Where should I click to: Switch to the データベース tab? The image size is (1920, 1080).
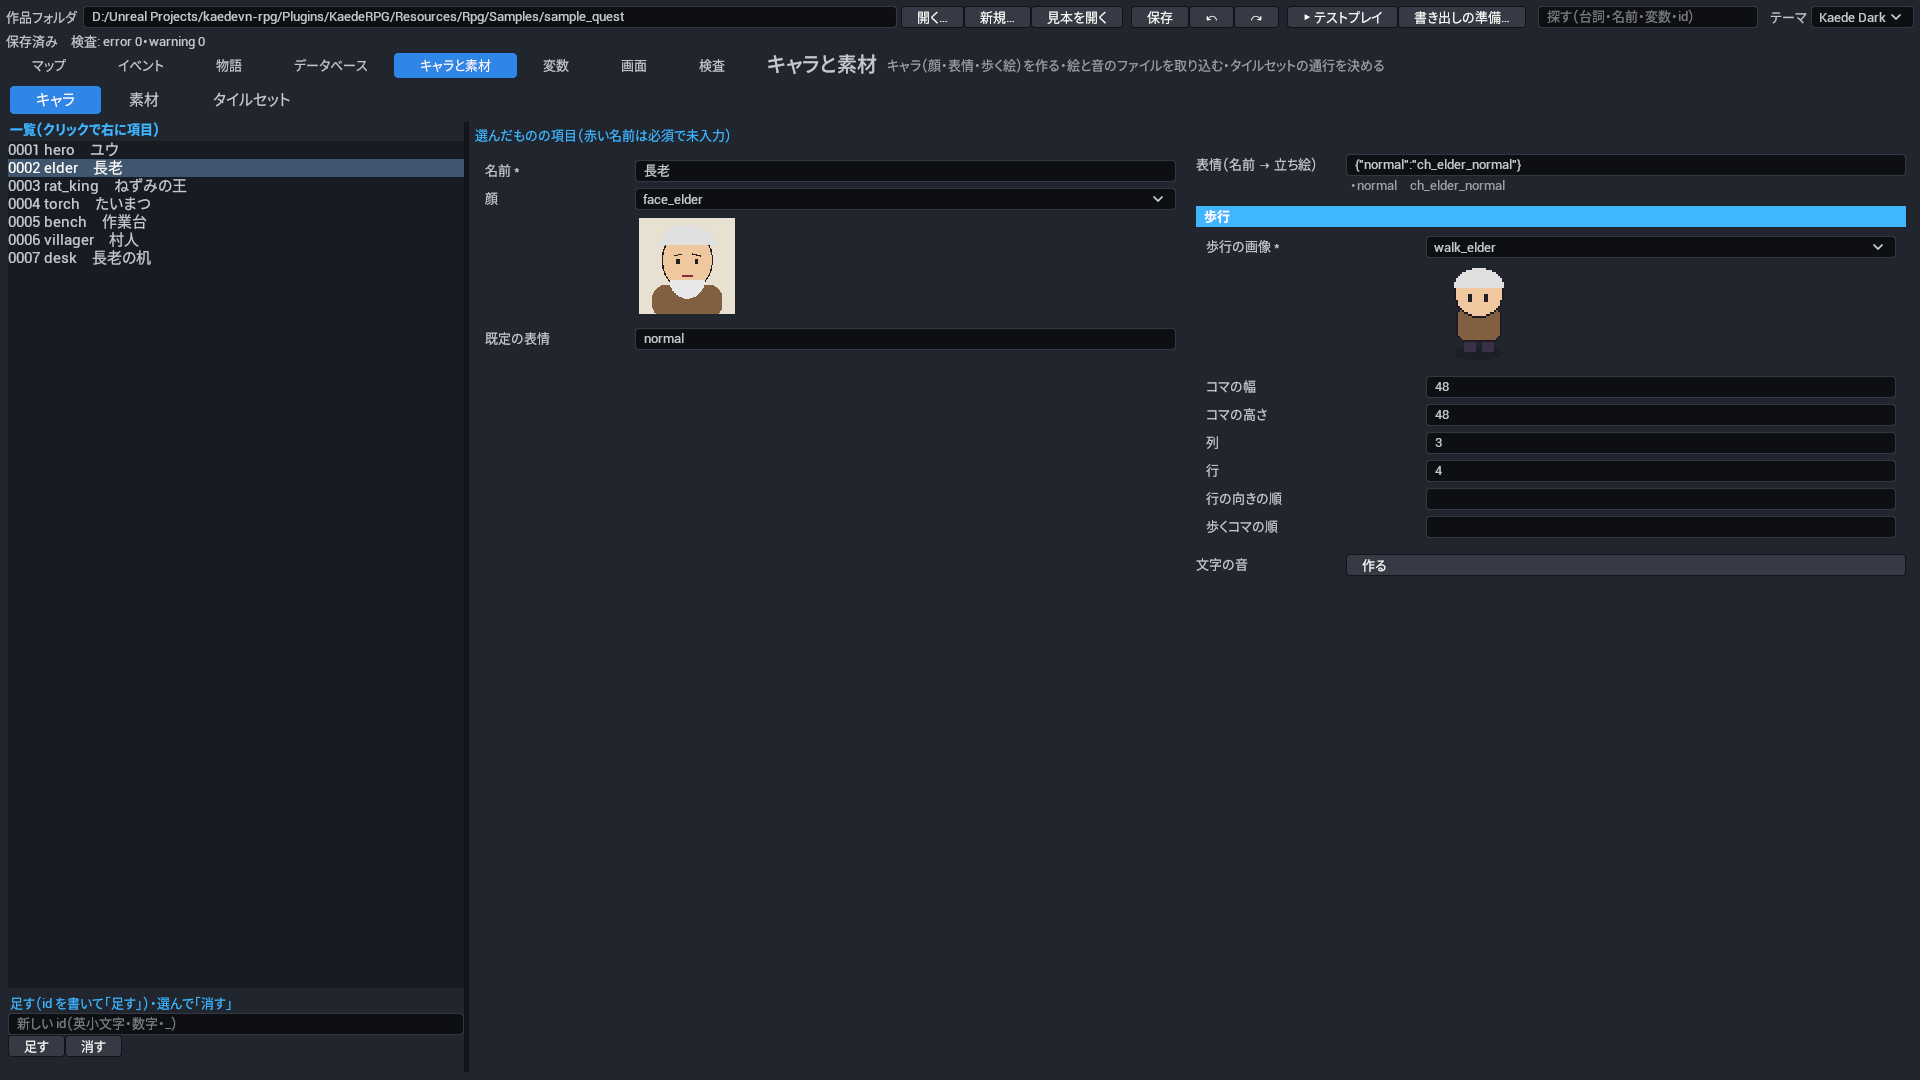[x=330, y=65]
